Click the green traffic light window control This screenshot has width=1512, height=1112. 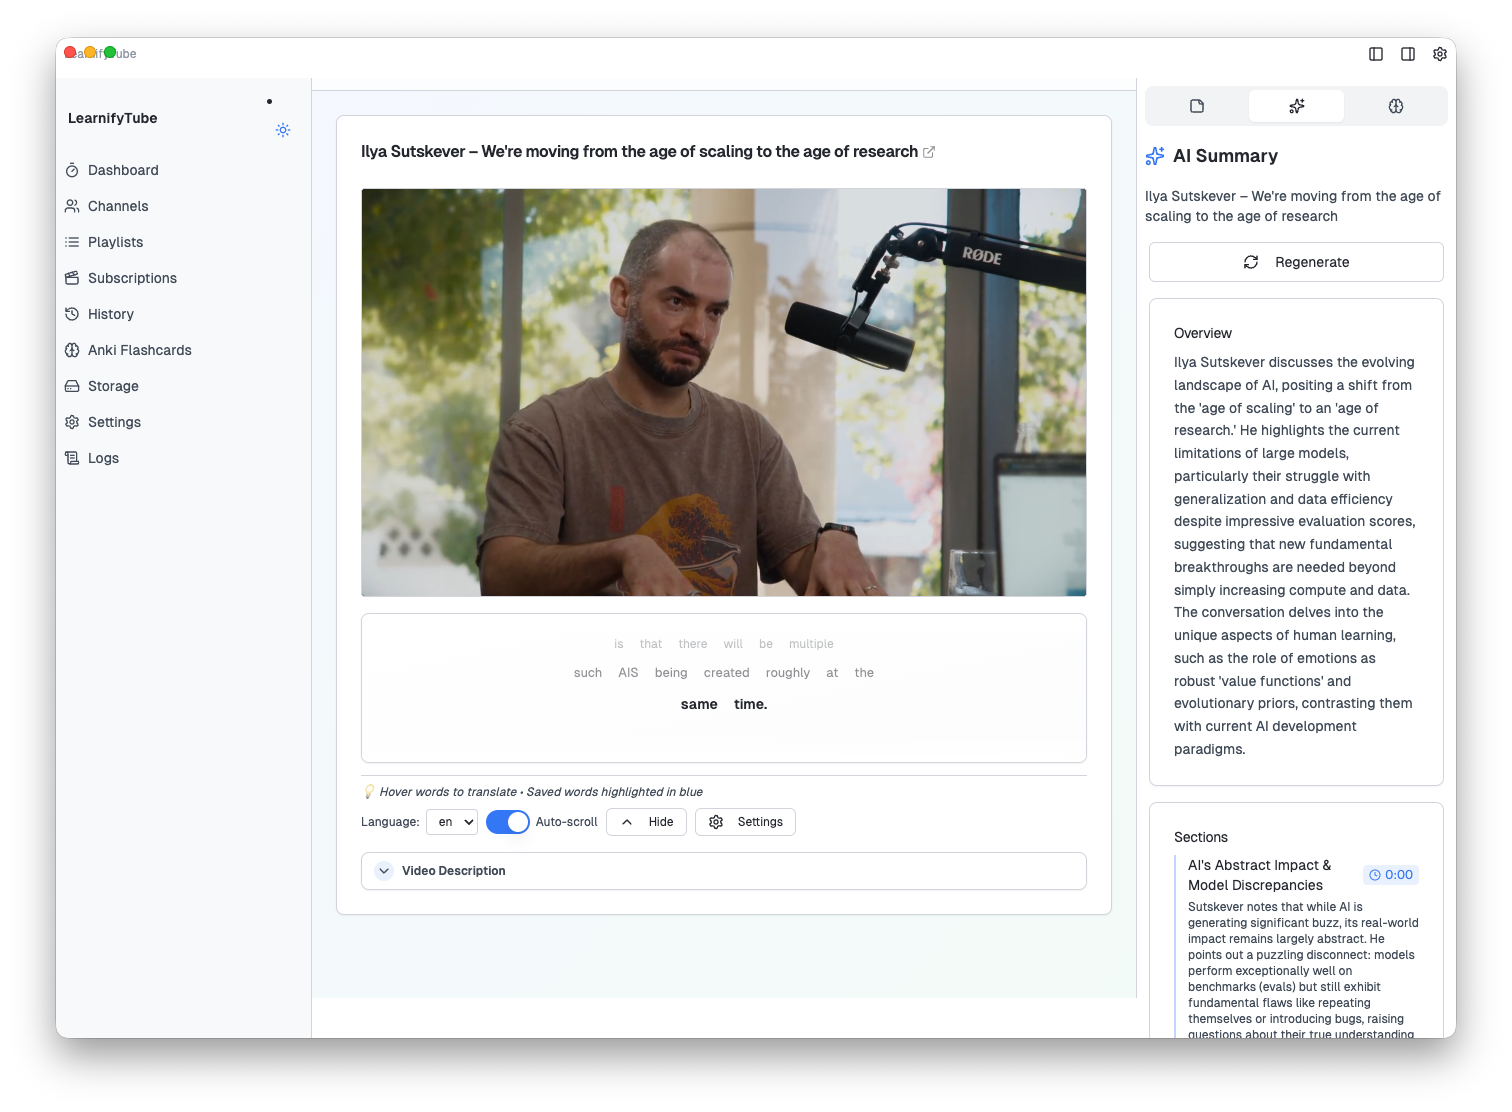tap(108, 52)
